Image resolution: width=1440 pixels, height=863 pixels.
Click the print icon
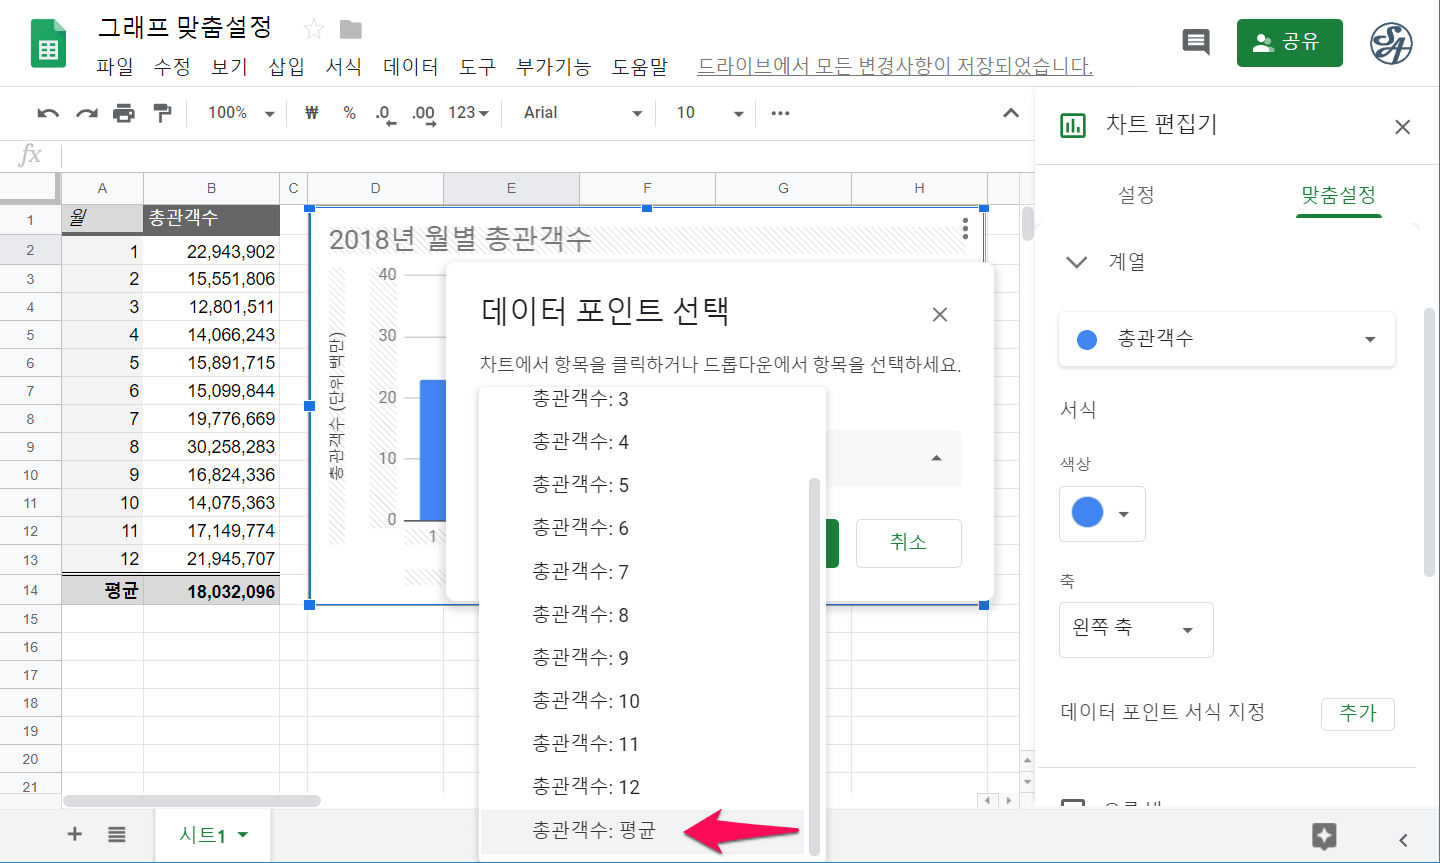point(124,113)
